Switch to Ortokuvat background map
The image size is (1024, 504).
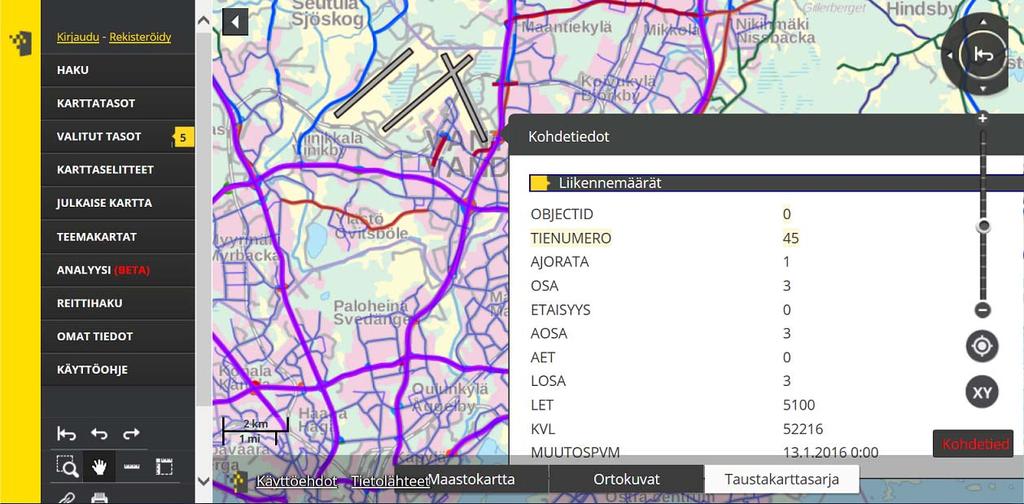627,479
